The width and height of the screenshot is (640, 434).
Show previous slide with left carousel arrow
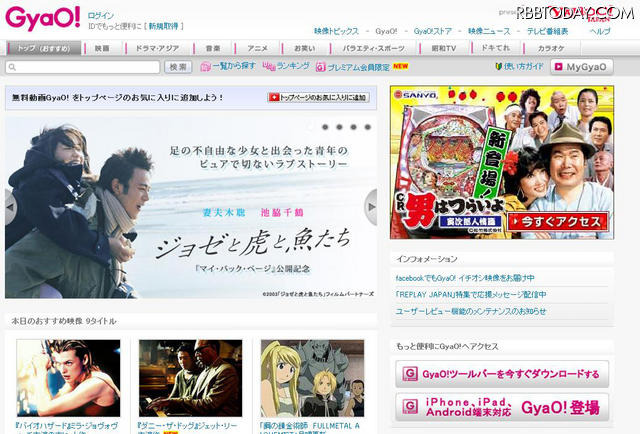pos(11,207)
